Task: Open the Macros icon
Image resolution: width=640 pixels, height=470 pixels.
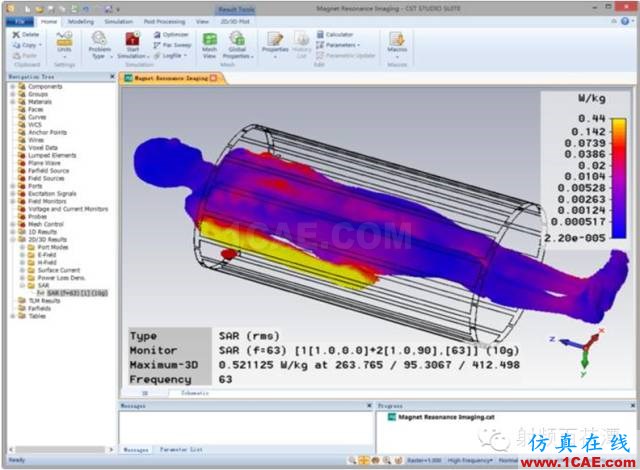Action: (397, 40)
